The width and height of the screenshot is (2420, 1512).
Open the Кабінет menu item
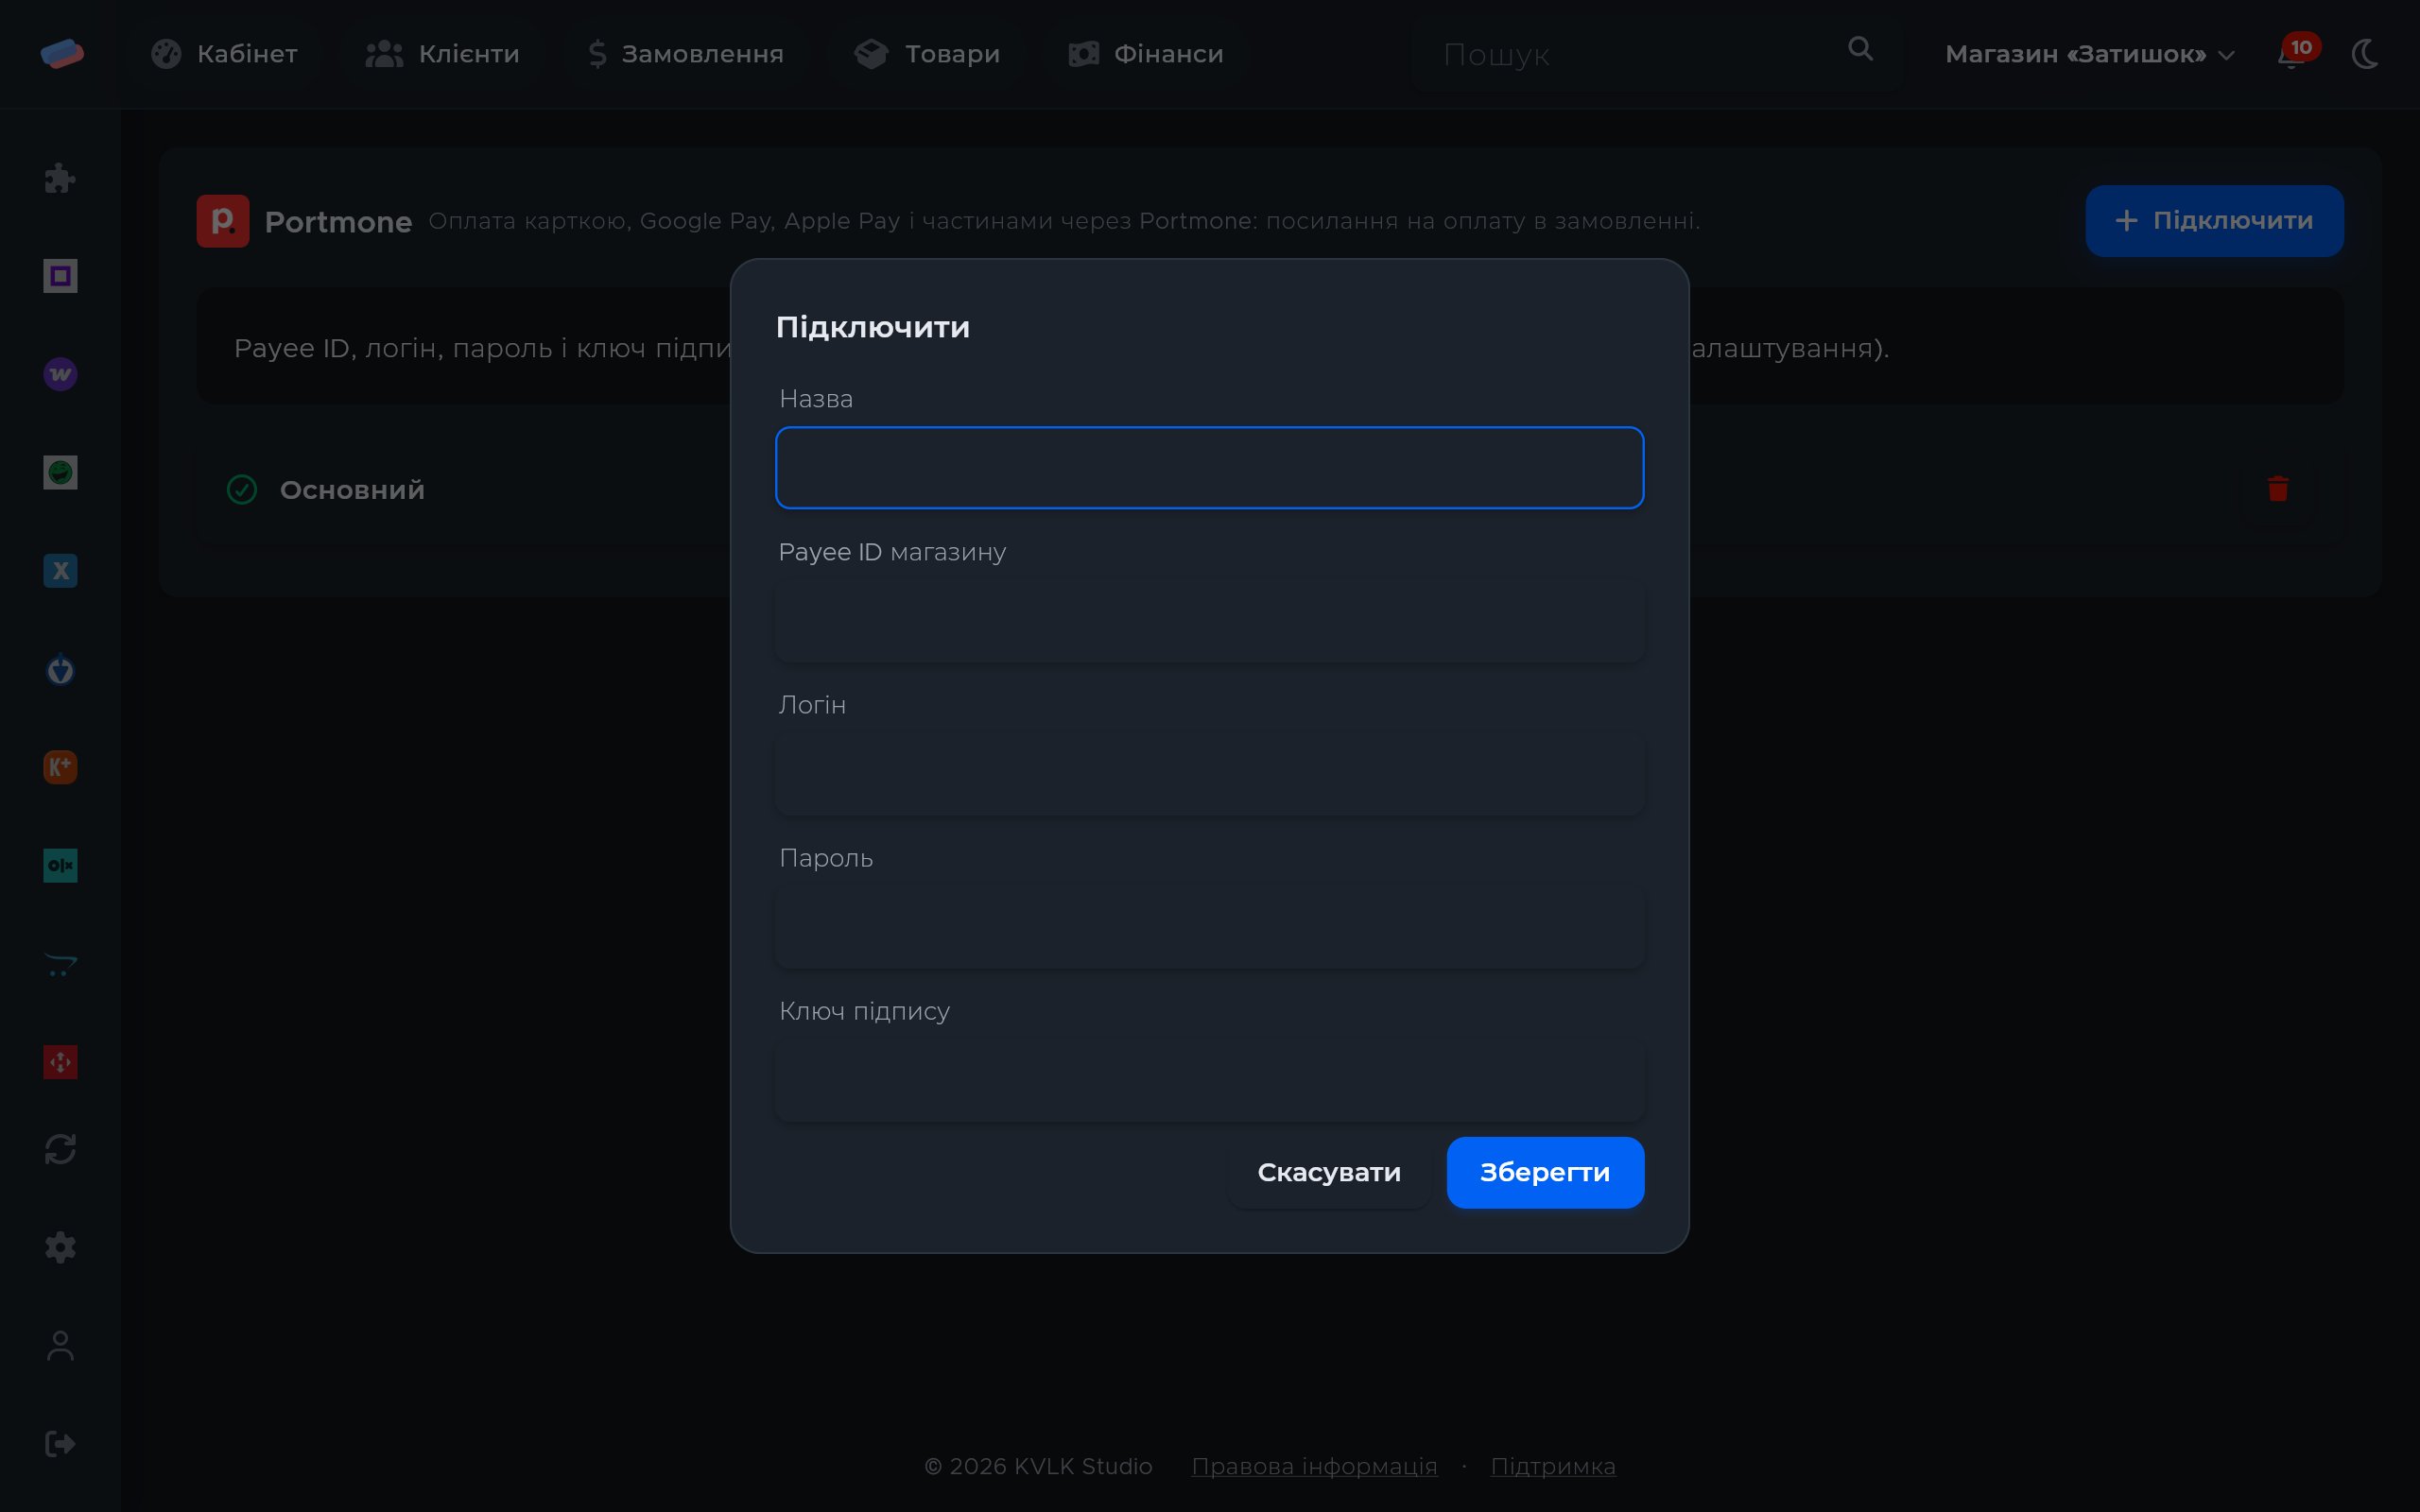coord(224,54)
